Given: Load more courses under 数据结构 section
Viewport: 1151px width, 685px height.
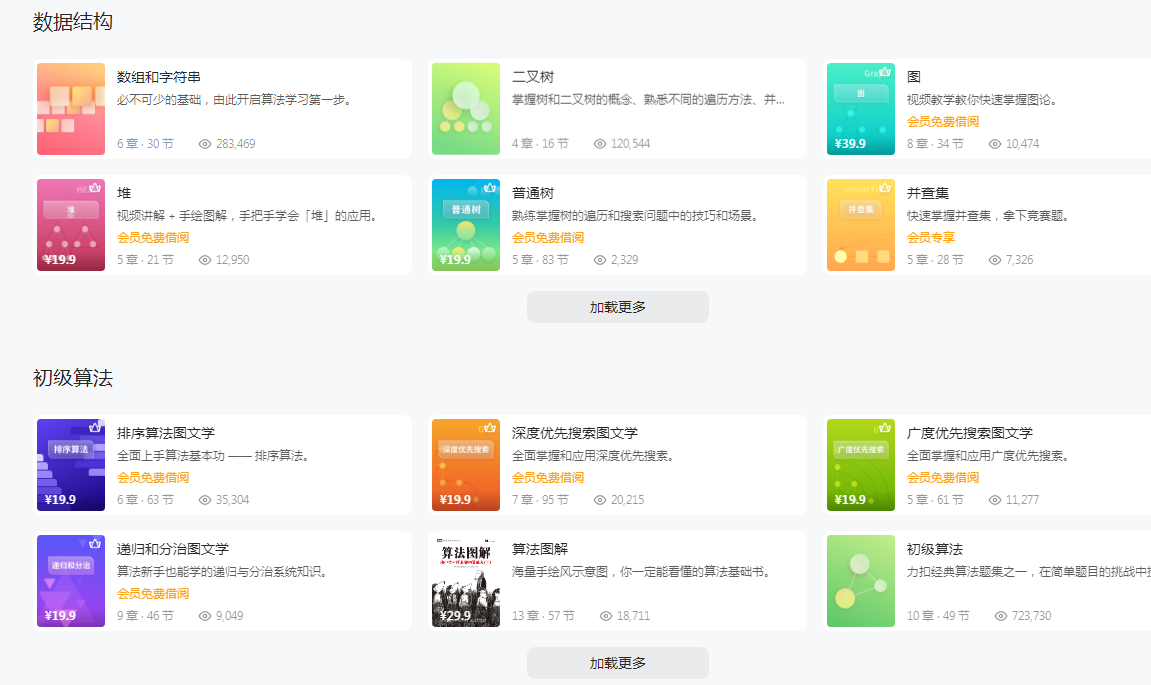Looking at the screenshot, I should 617,307.
